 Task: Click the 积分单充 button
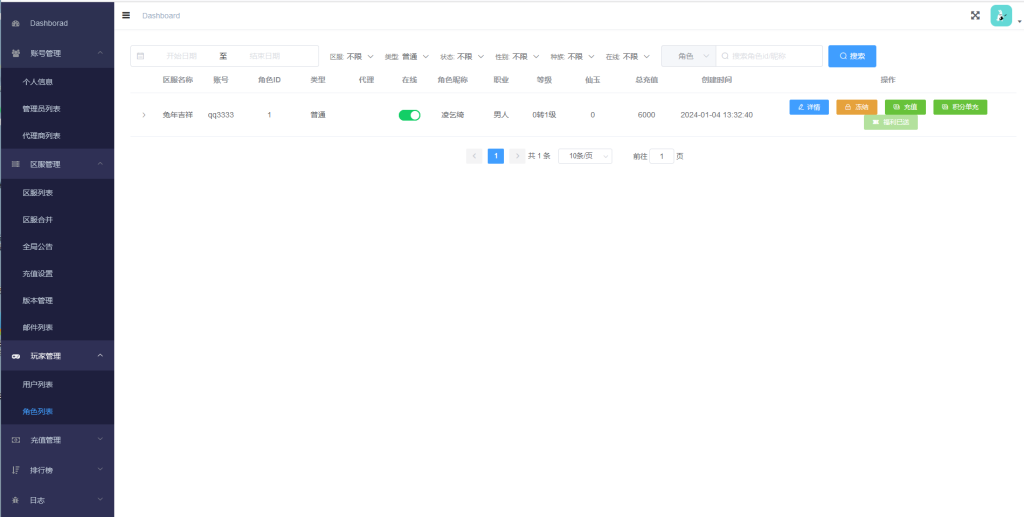click(x=960, y=107)
